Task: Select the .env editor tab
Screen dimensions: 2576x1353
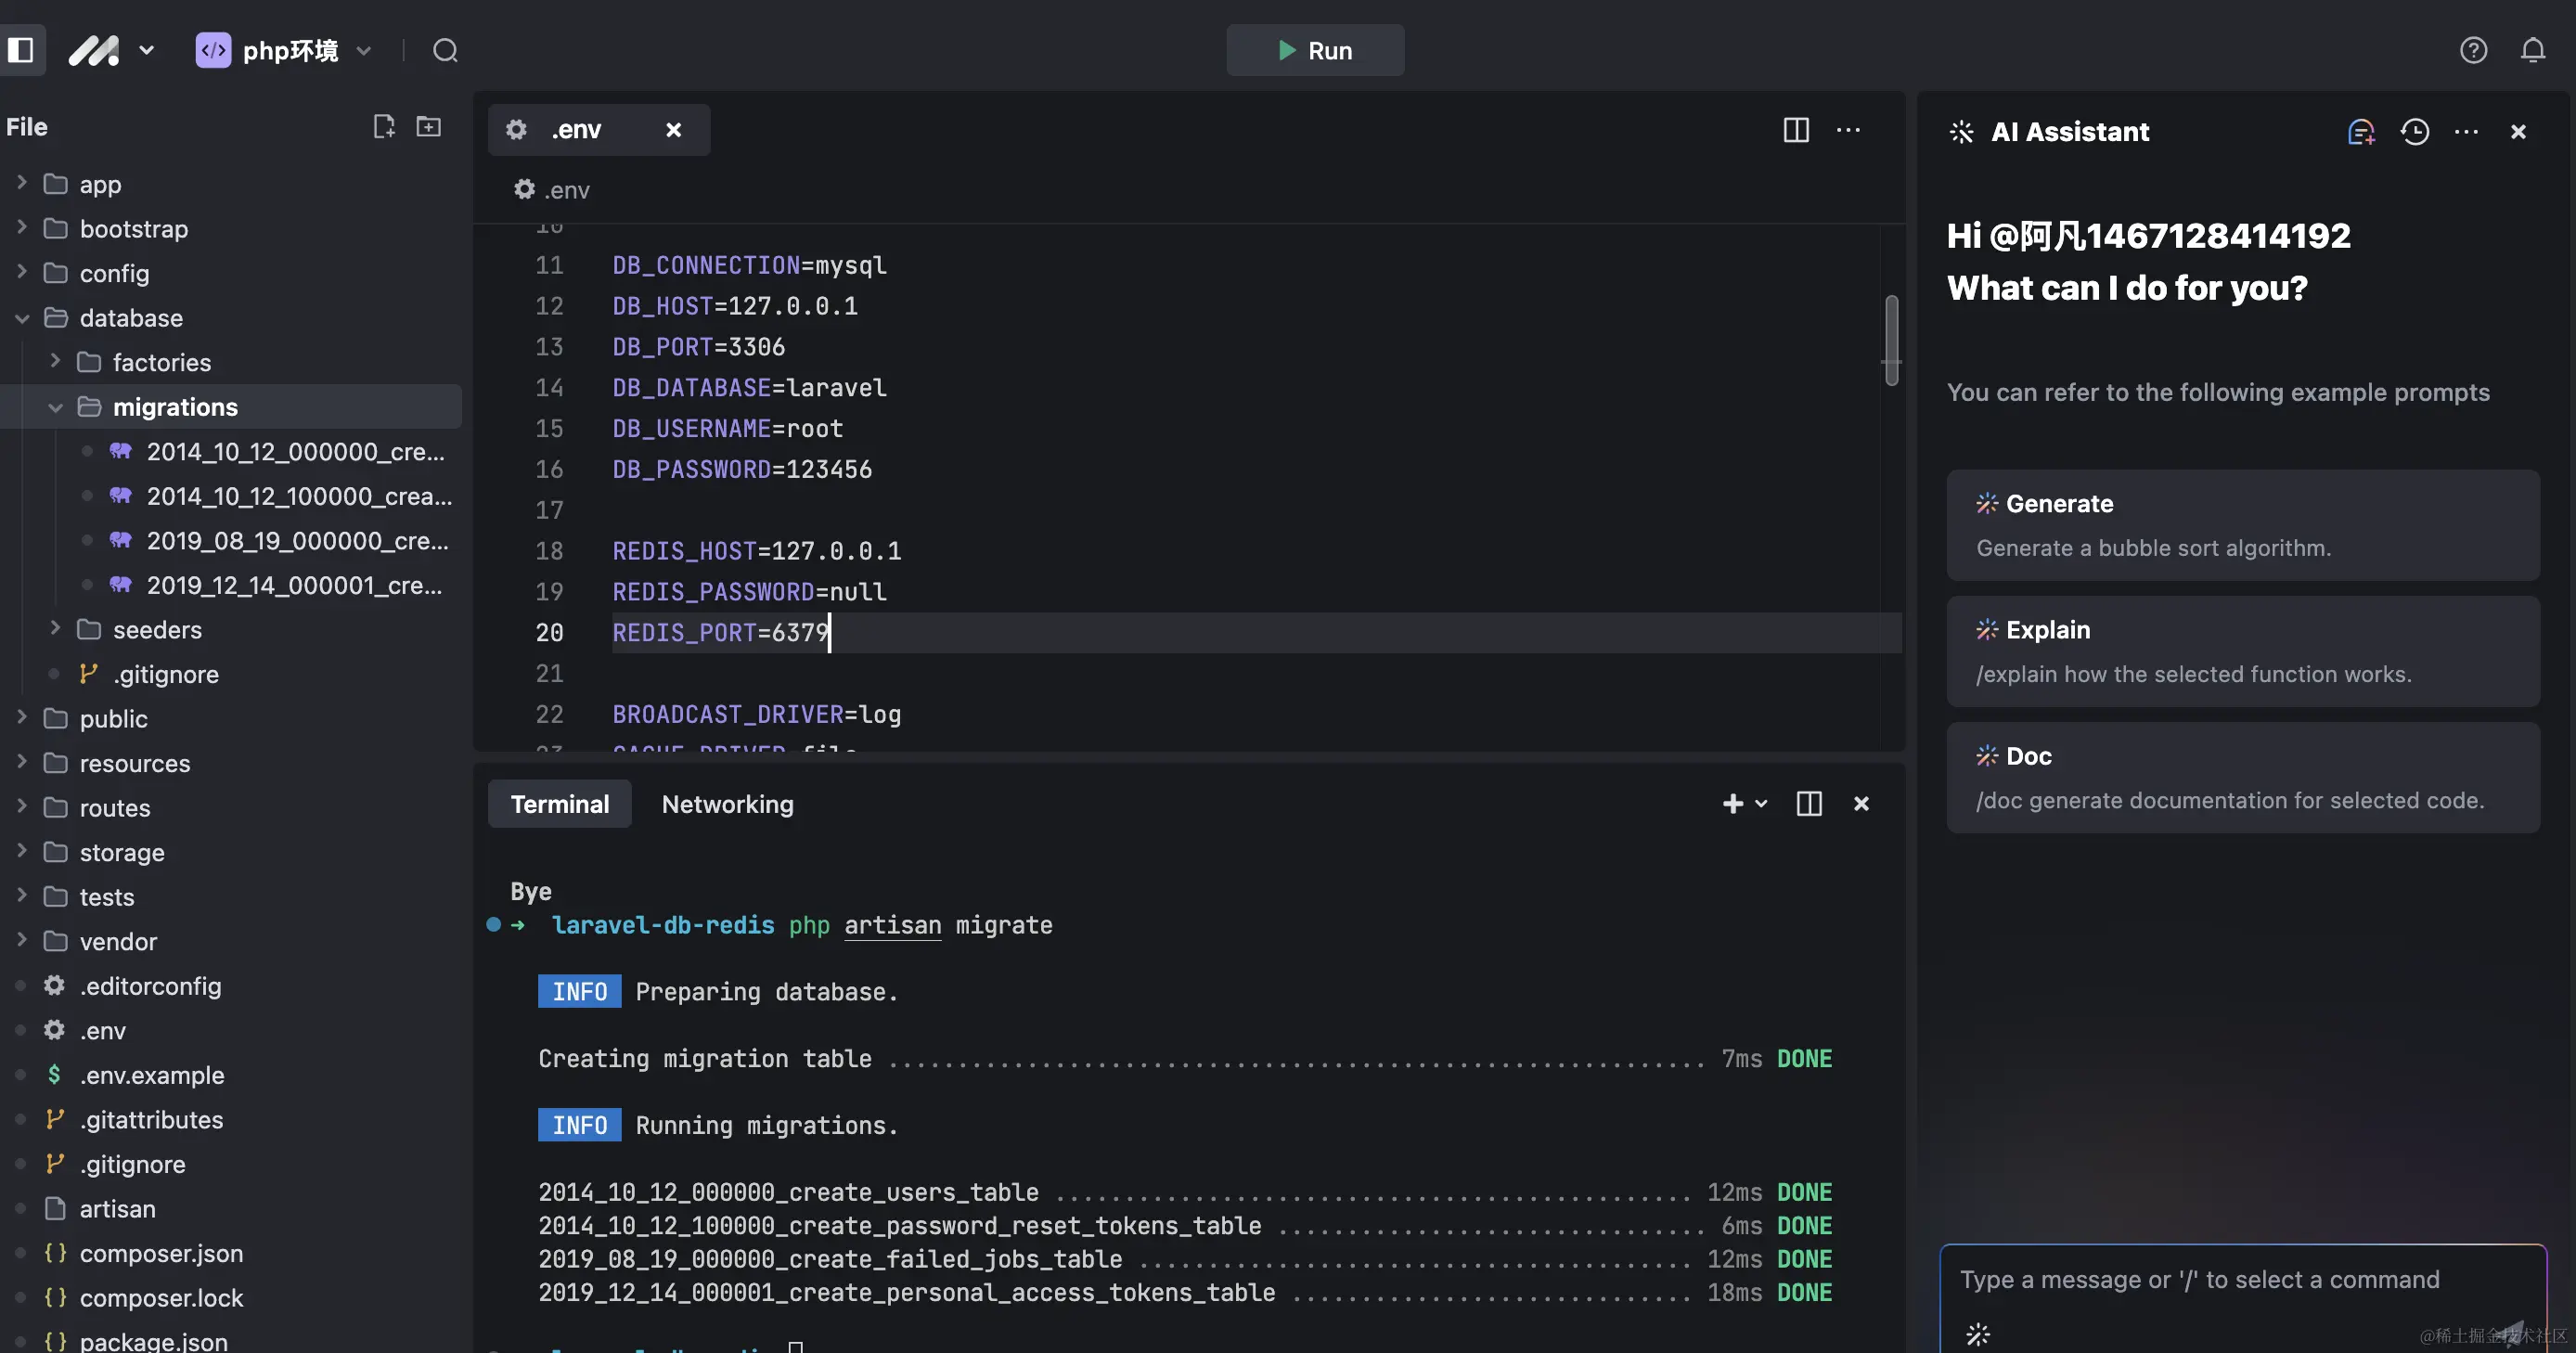Action: click(576, 129)
